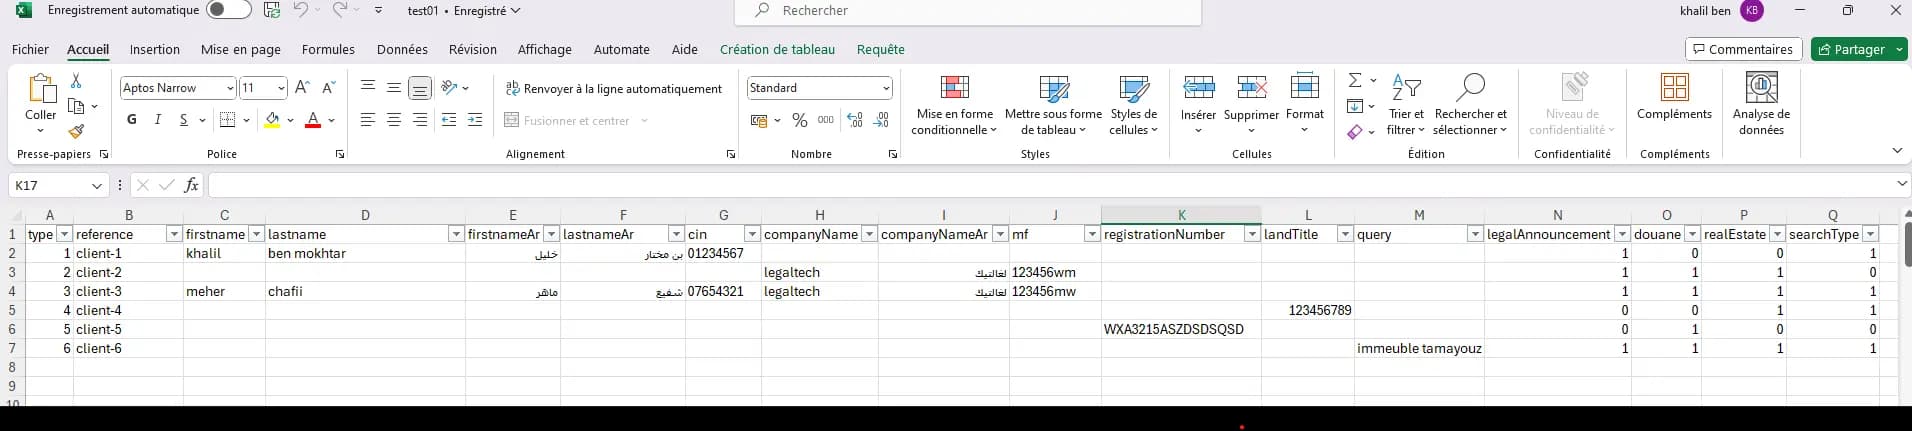This screenshot has height=431, width=1912.
Task: Click the Partager button
Action: tap(1858, 49)
